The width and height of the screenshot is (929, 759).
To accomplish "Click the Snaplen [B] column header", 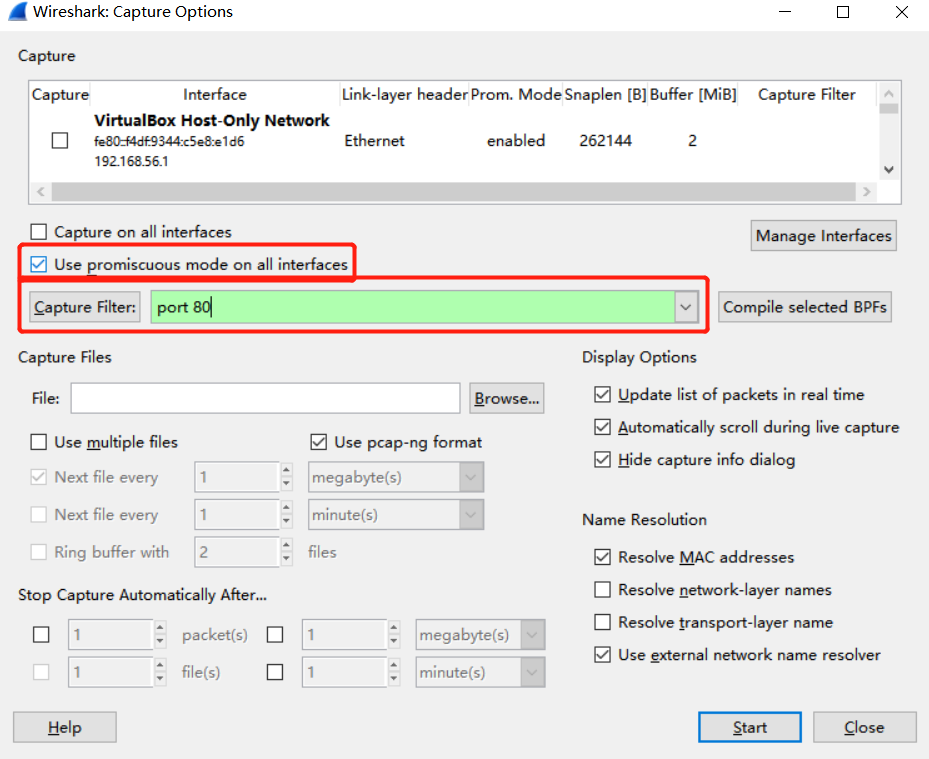I will tap(606, 94).
